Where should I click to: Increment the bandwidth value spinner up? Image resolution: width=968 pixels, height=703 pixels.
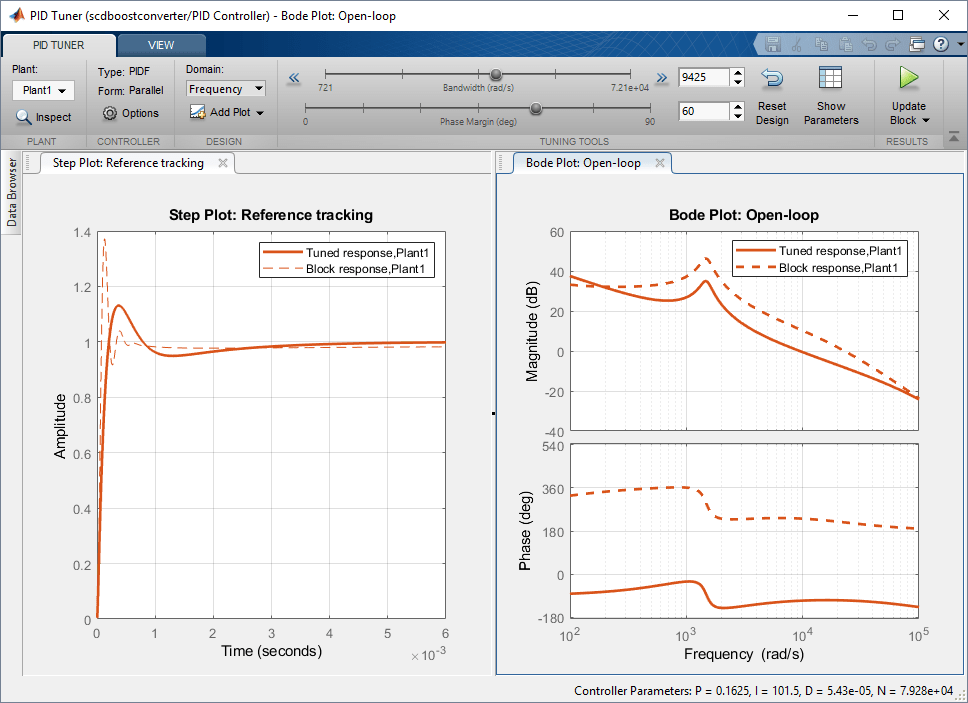[x=738, y=73]
